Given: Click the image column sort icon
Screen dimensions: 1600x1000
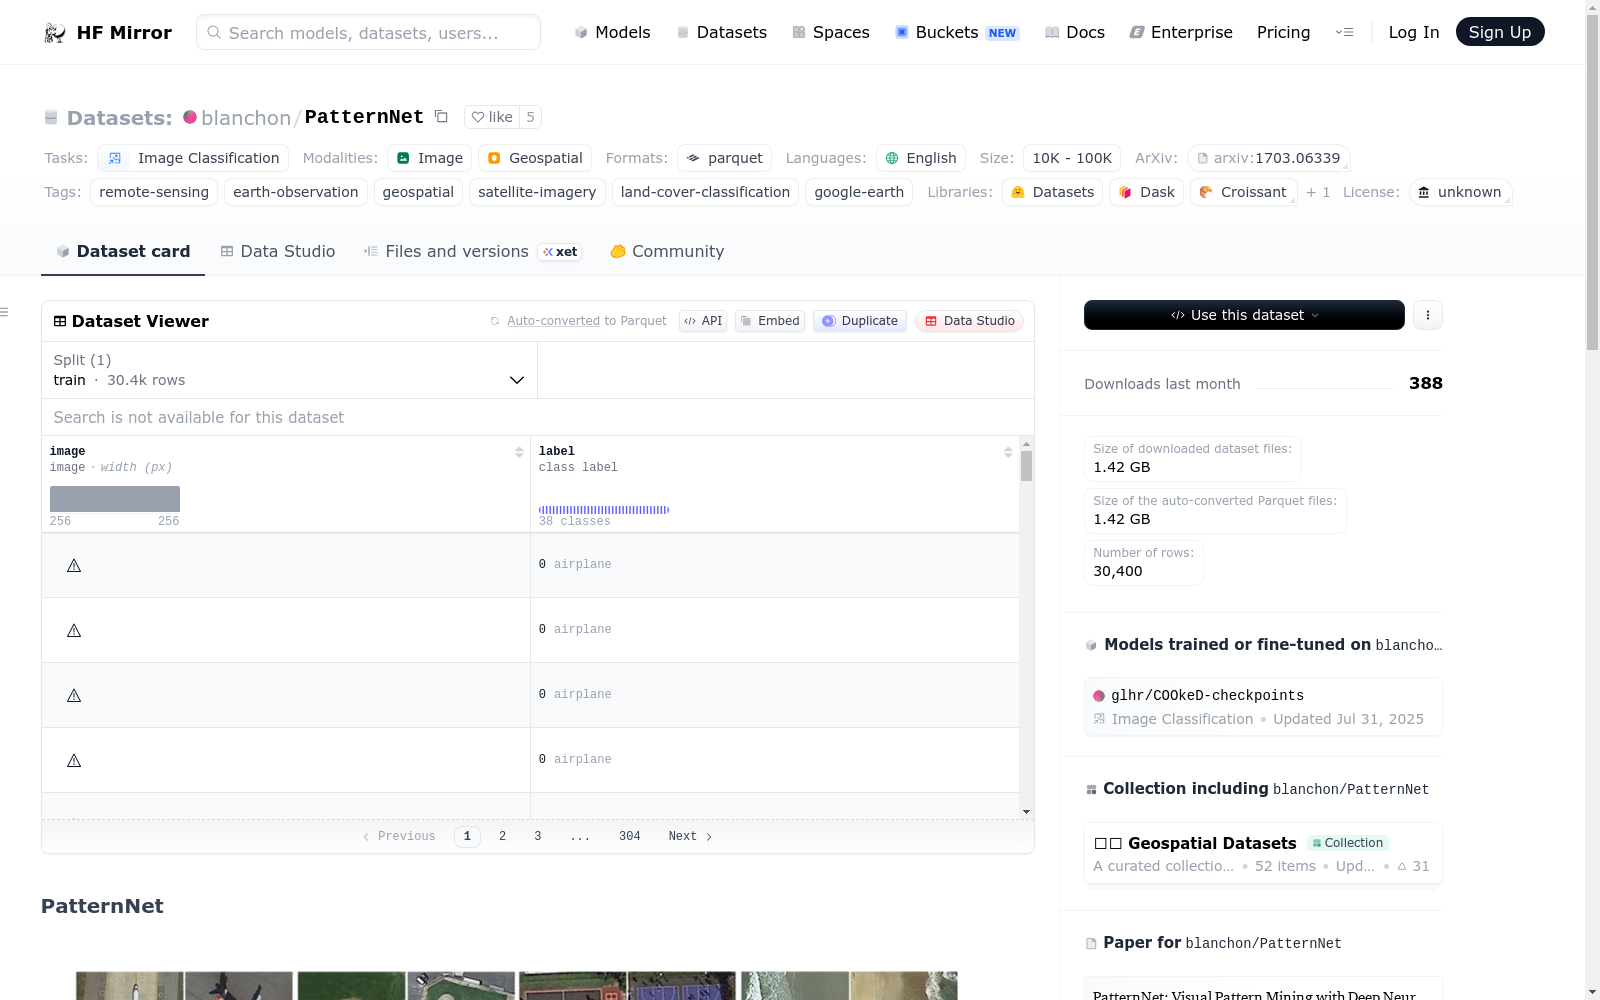Looking at the screenshot, I should (519, 452).
